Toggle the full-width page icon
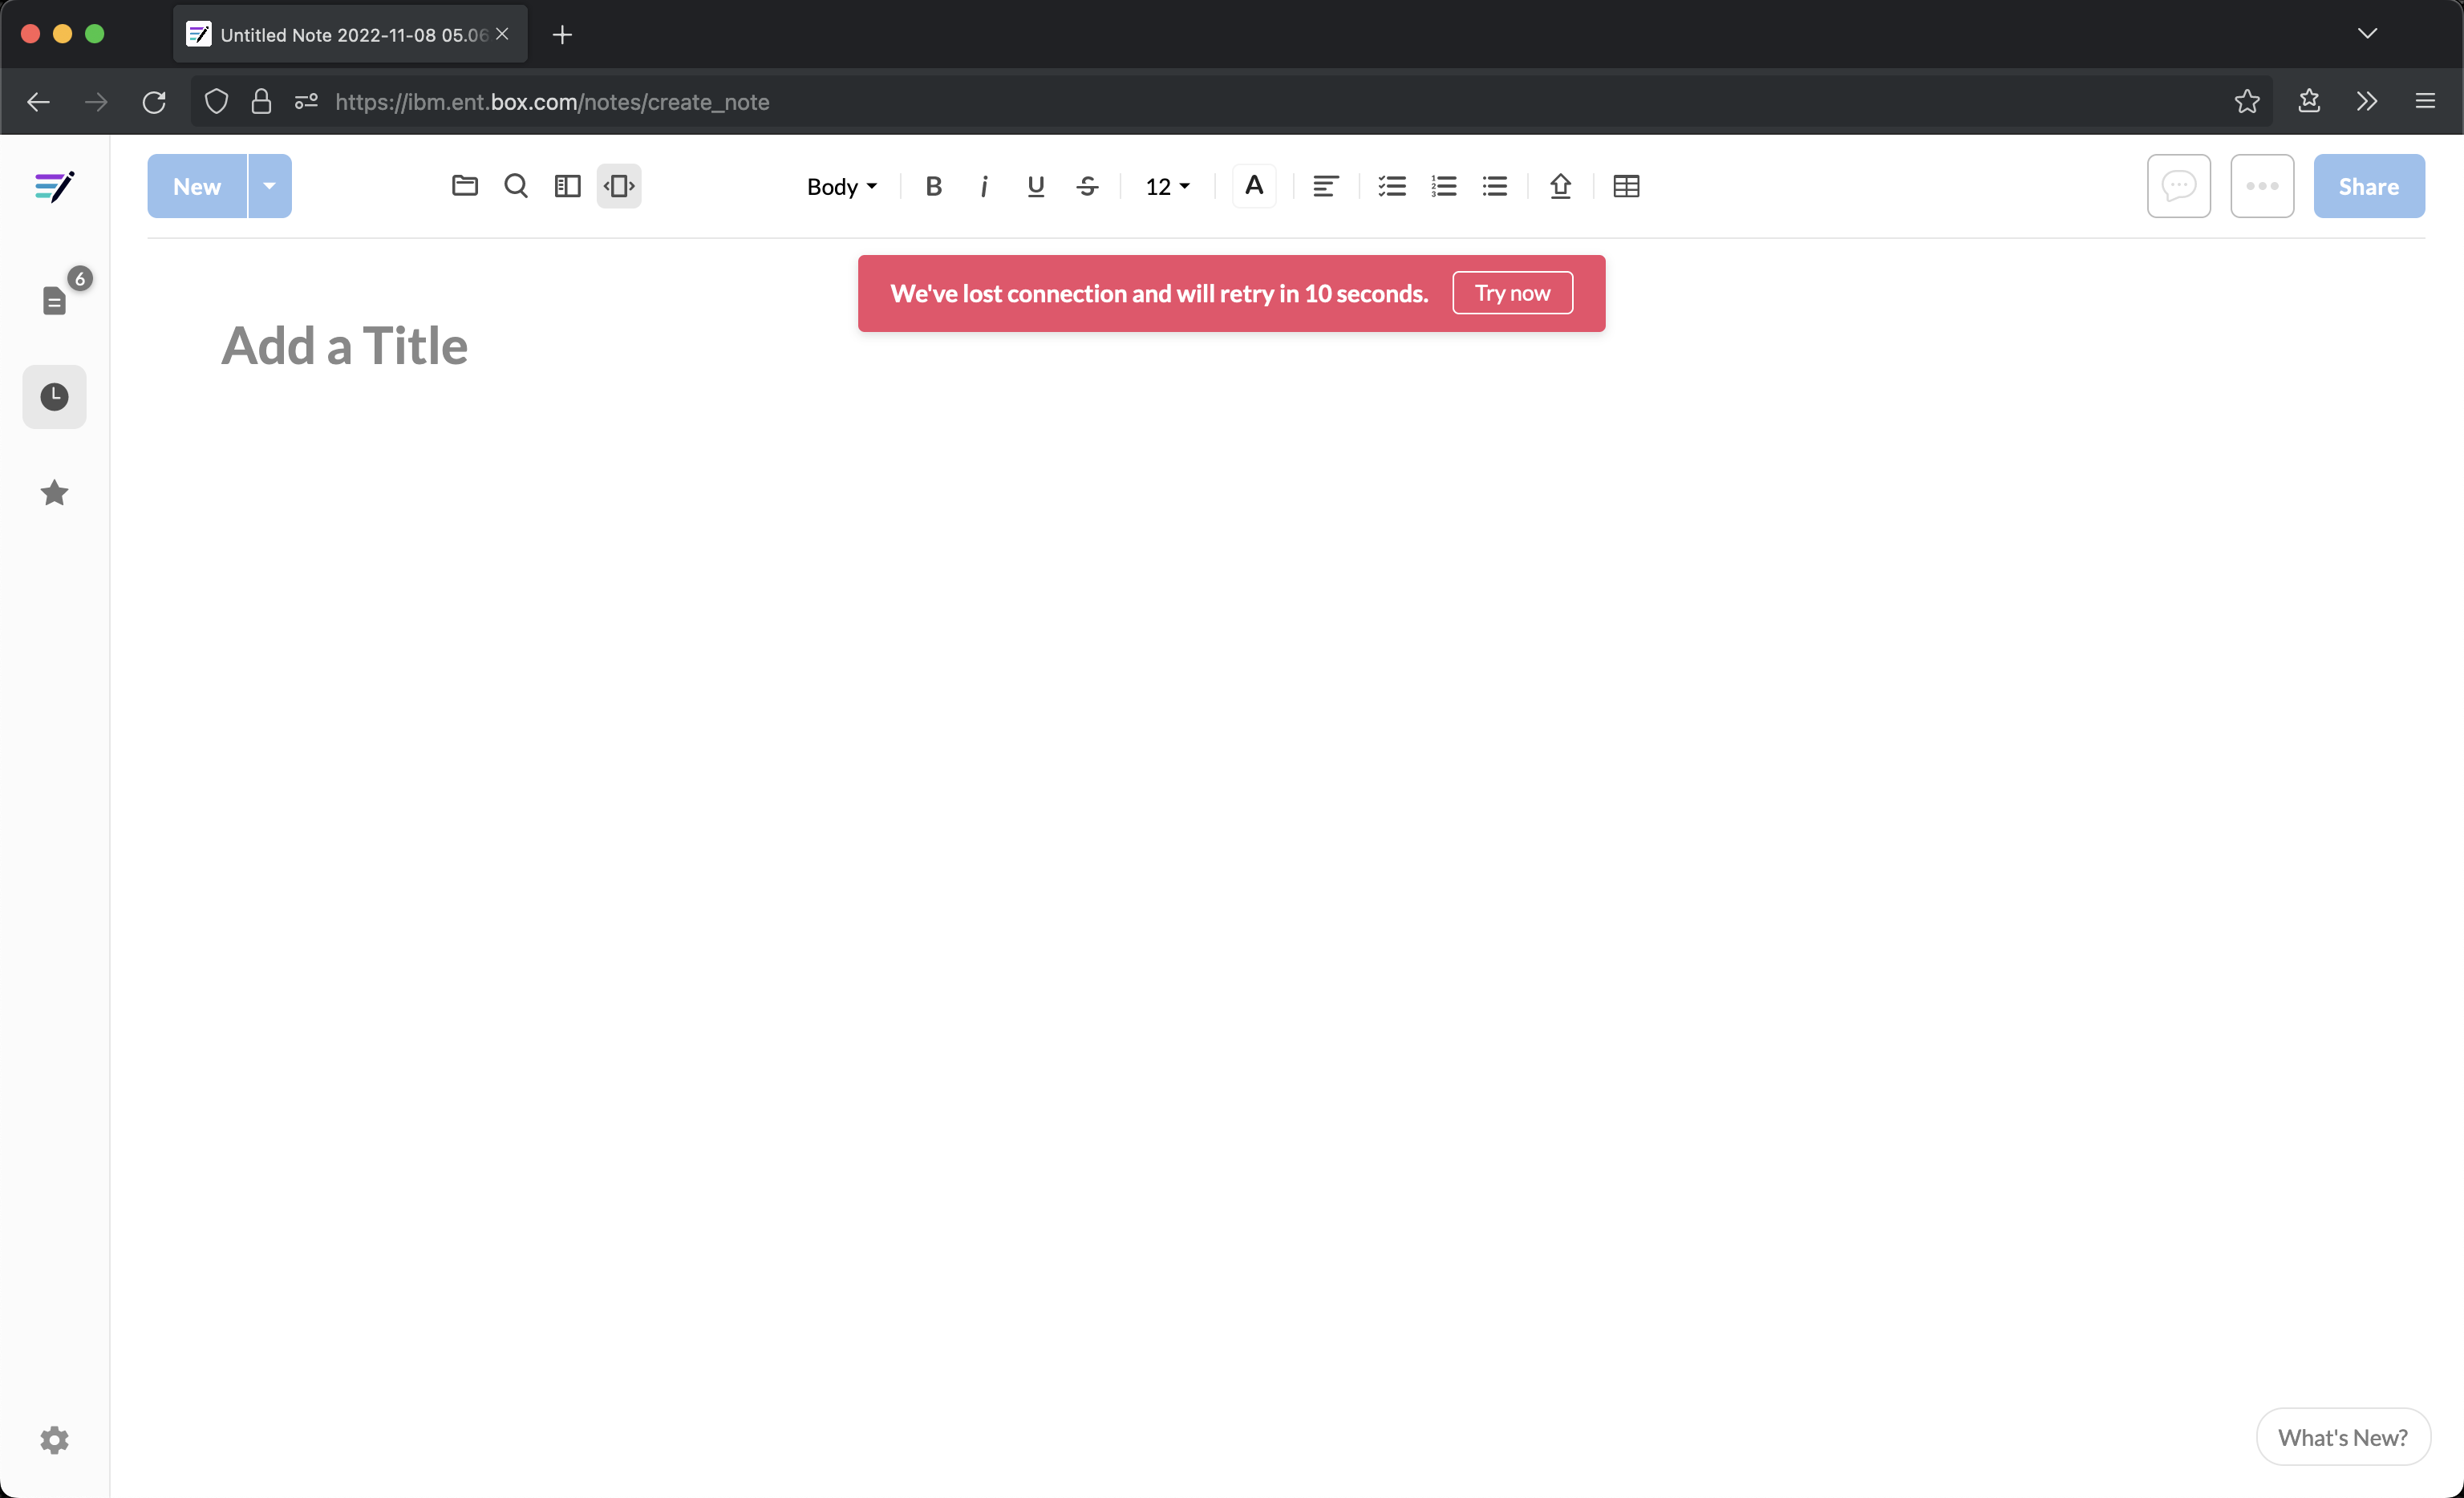 pos(619,186)
